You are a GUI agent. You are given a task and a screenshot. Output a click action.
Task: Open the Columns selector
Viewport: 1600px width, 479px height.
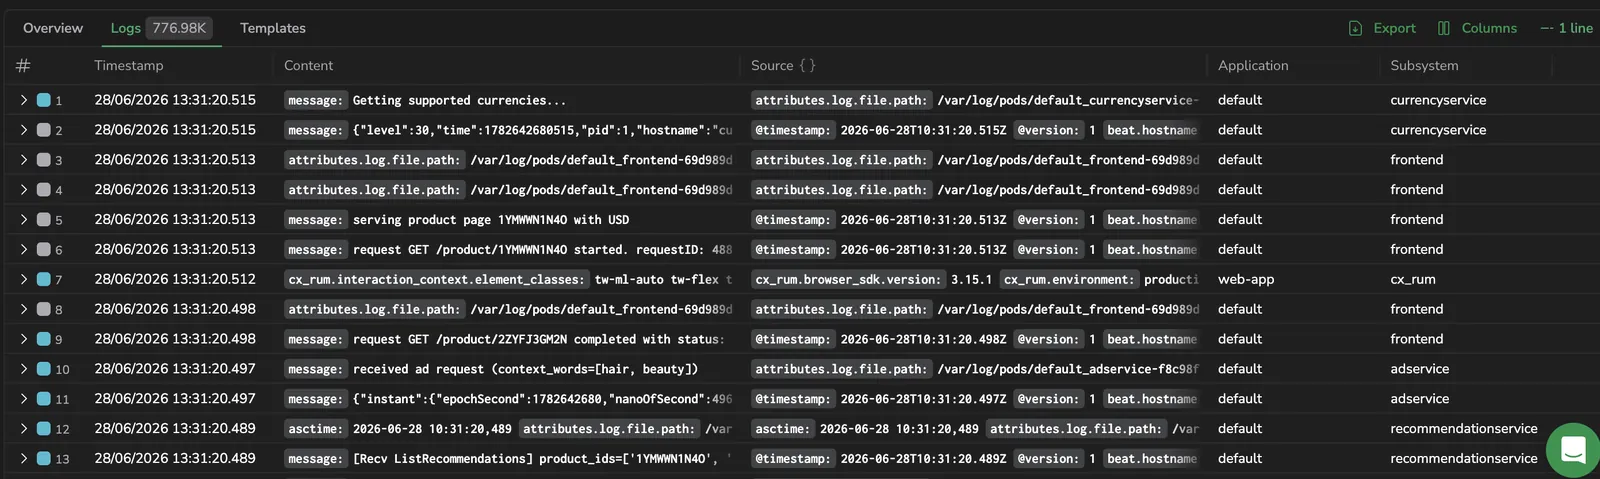pyautogui.click(x=1477, y=28)
